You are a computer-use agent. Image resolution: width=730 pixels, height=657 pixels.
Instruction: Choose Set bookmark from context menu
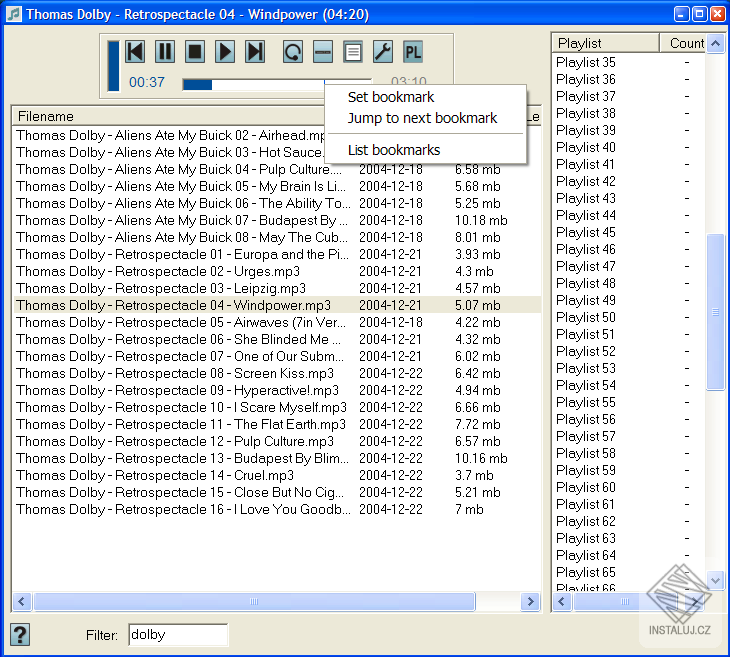pos(391,97)
